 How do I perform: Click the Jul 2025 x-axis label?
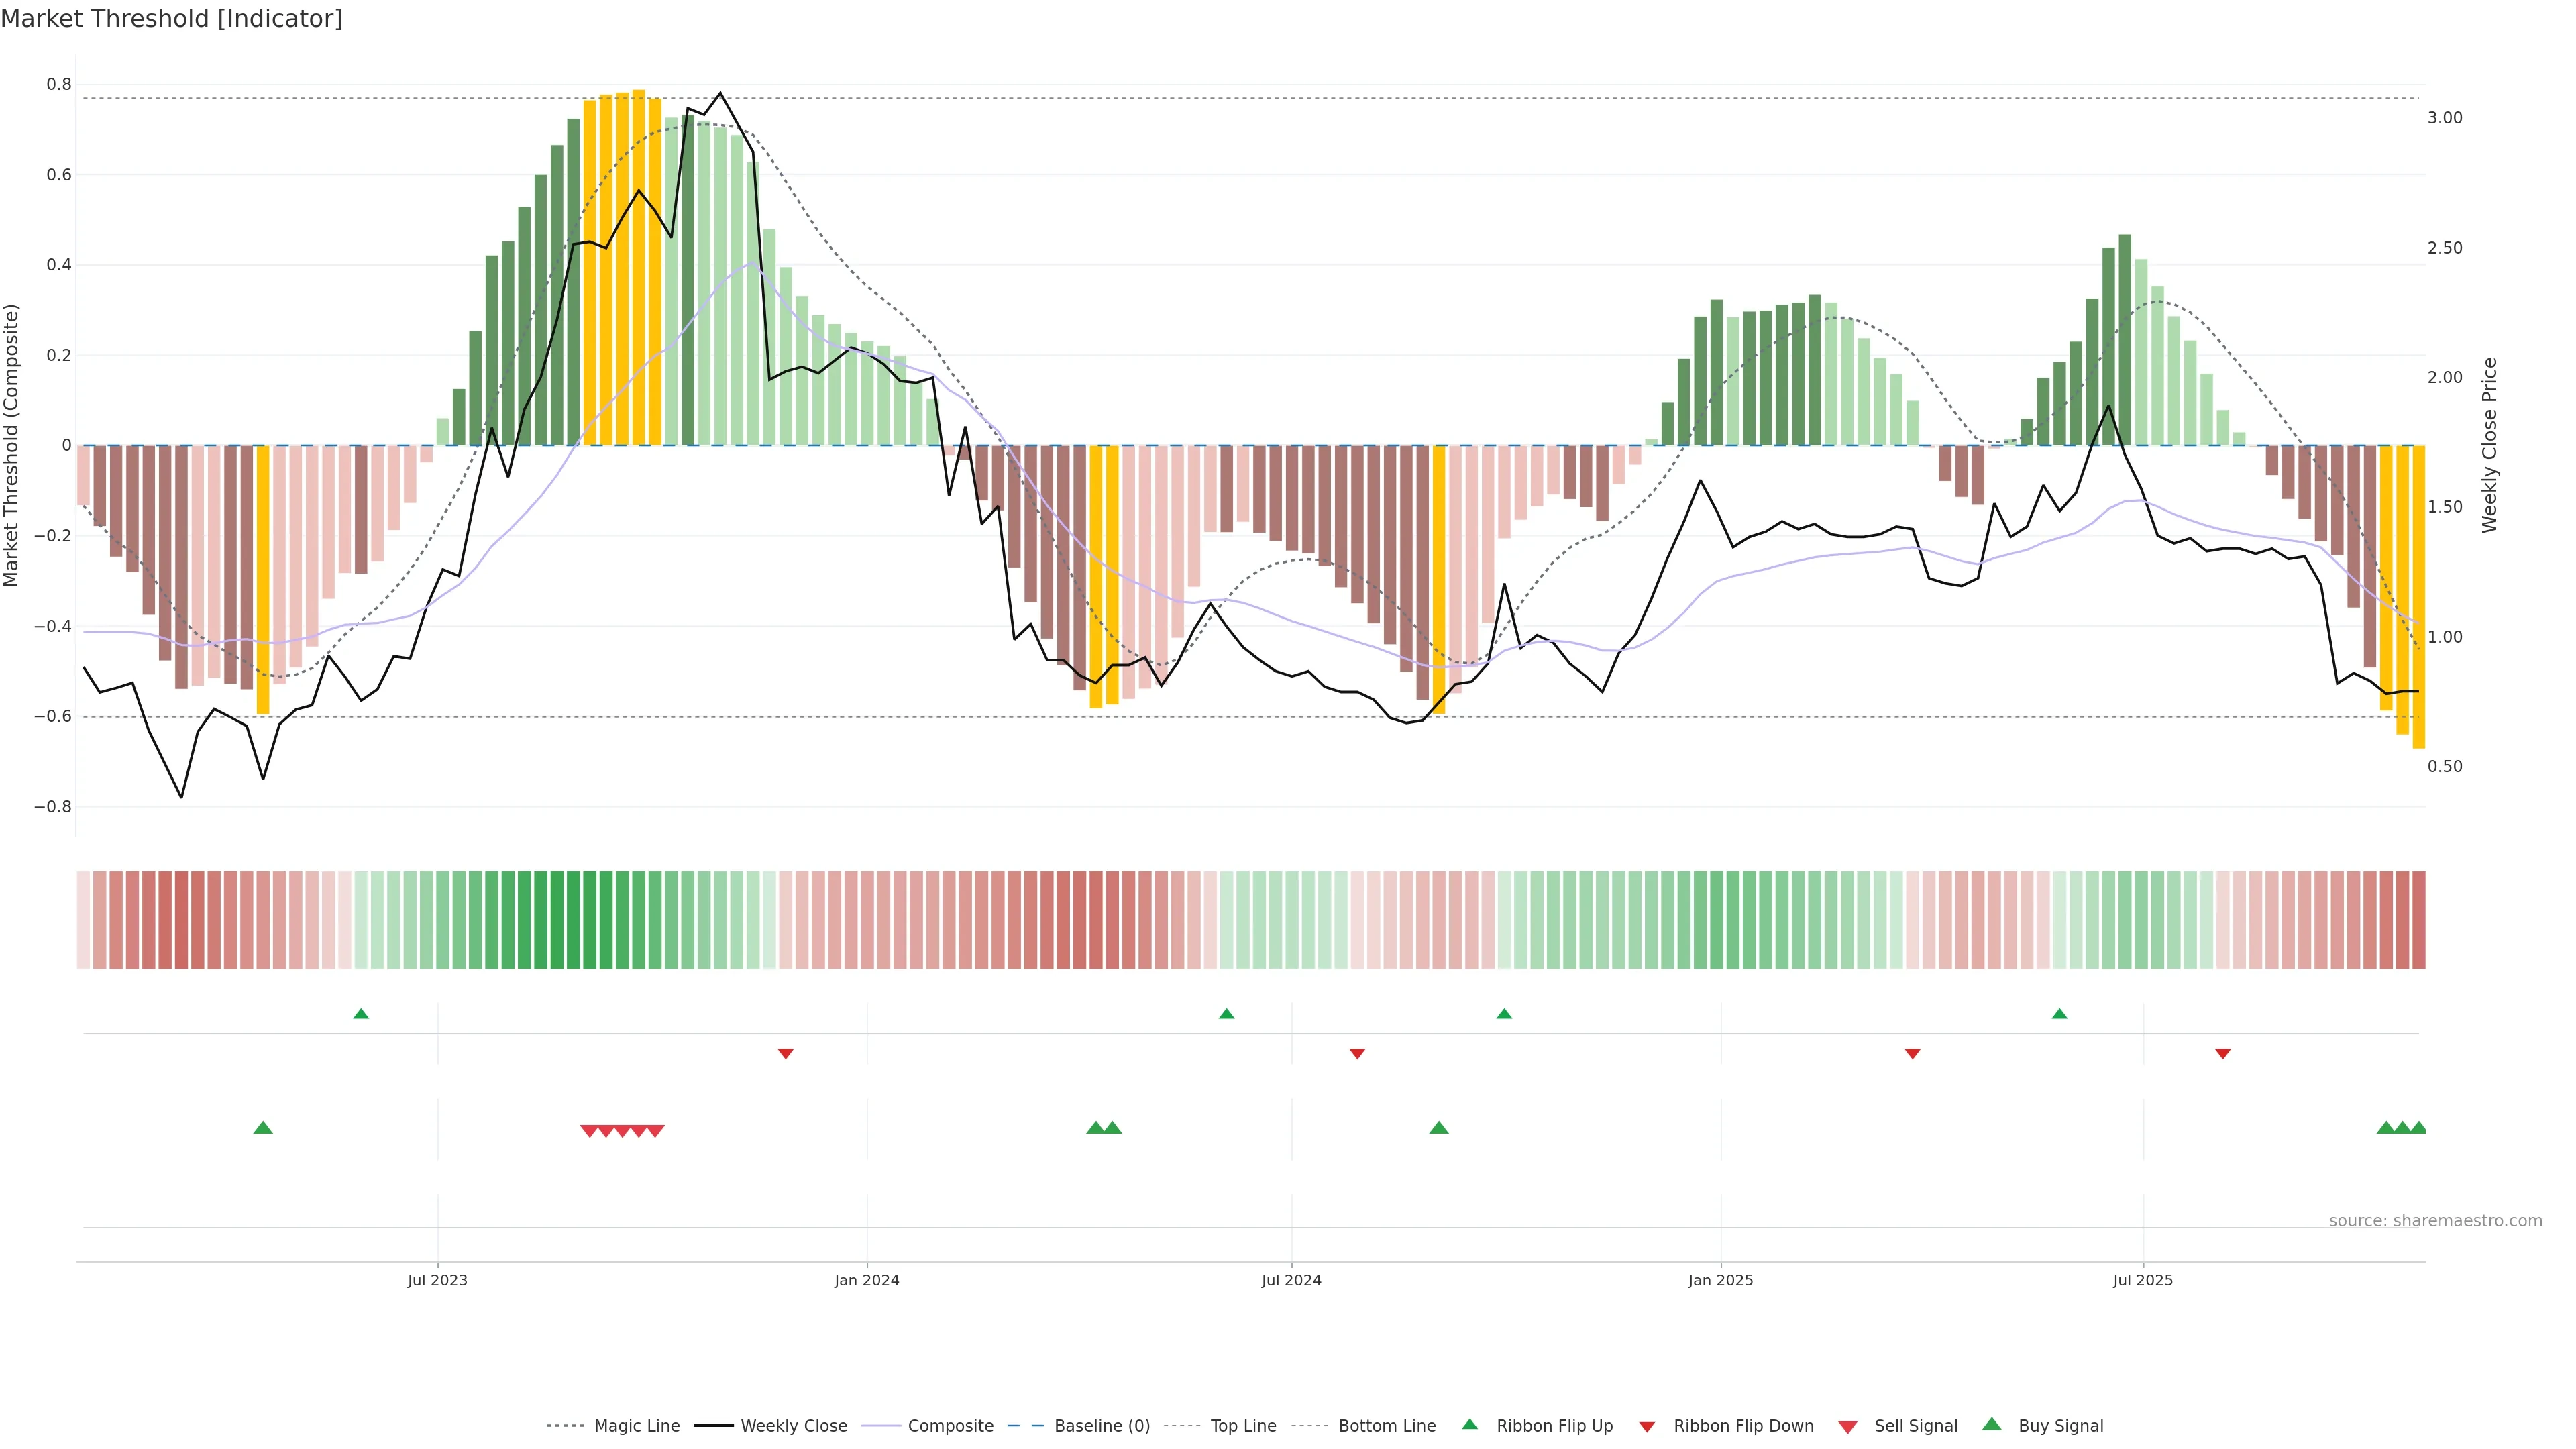2143,1280
